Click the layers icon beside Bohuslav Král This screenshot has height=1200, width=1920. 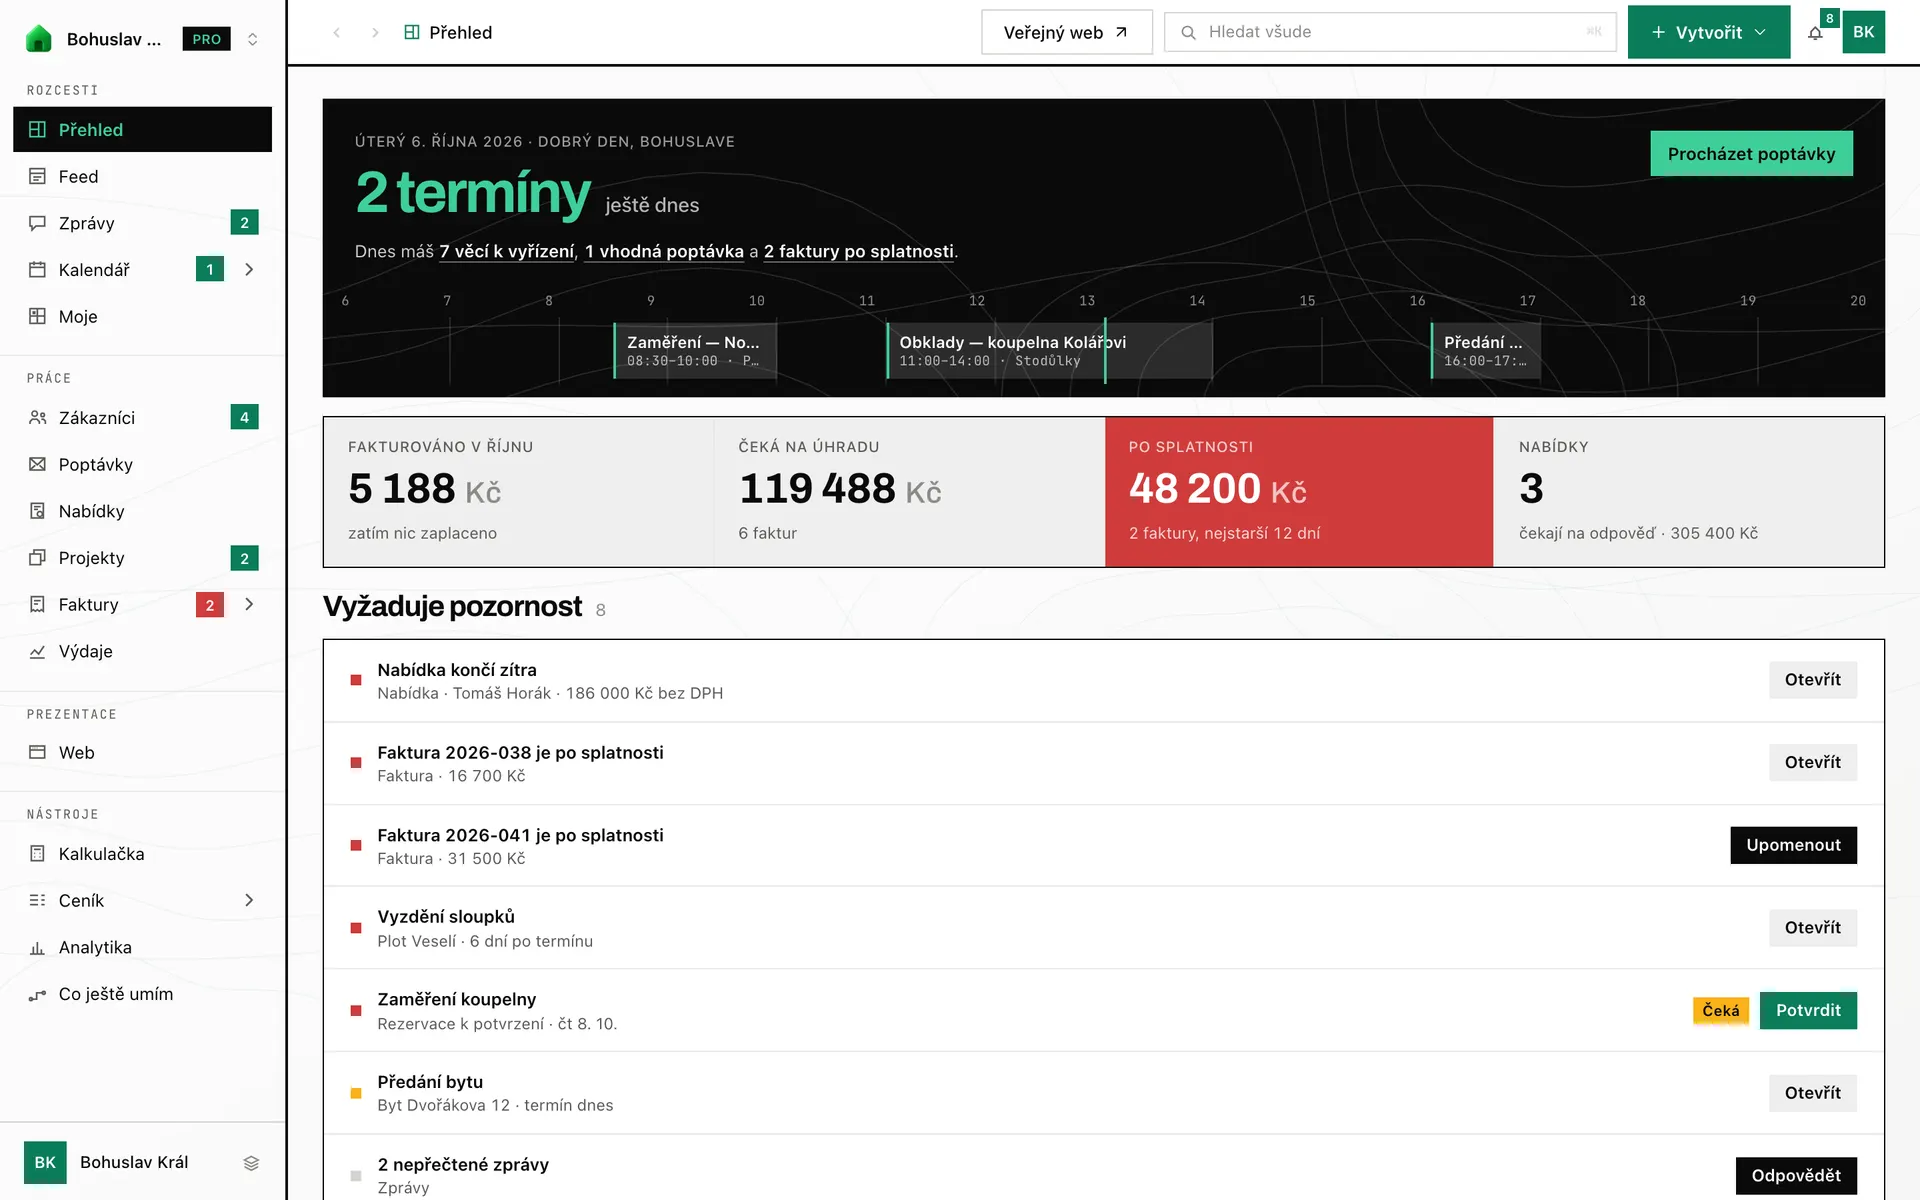251,1162
